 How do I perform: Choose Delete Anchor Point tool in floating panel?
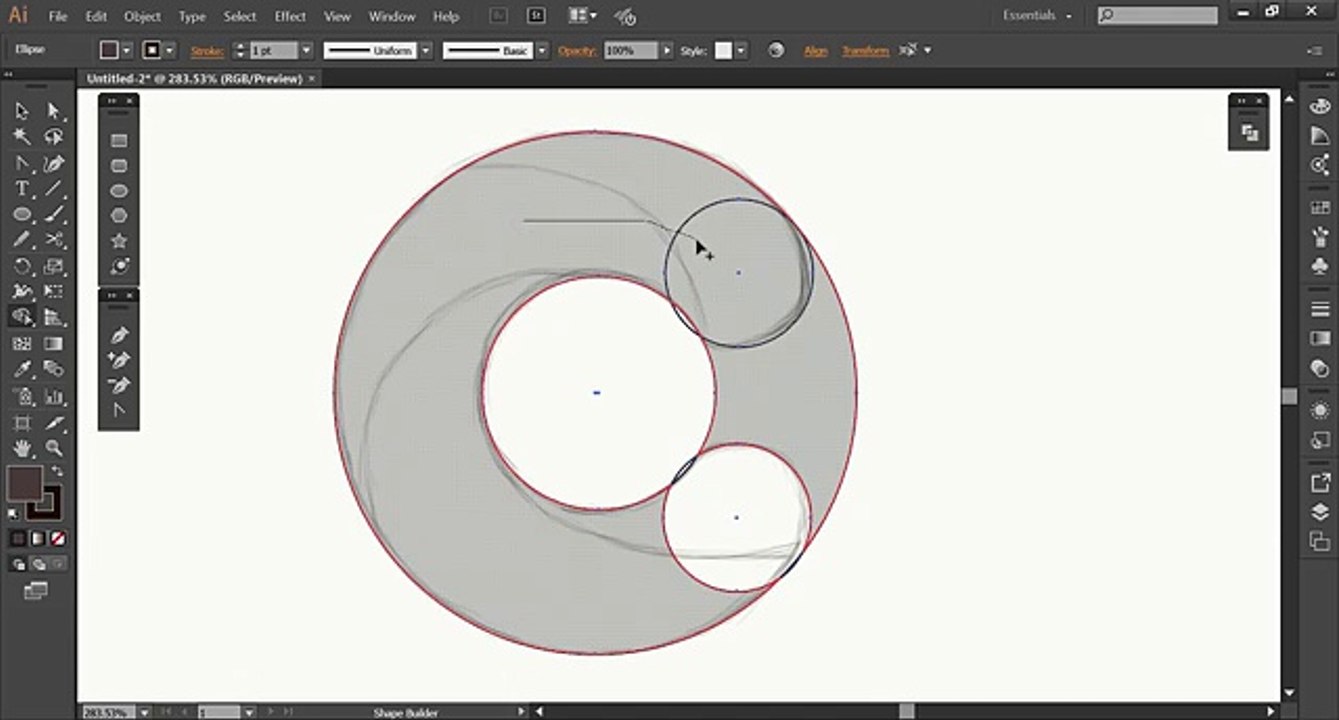[x=119, y=385]
